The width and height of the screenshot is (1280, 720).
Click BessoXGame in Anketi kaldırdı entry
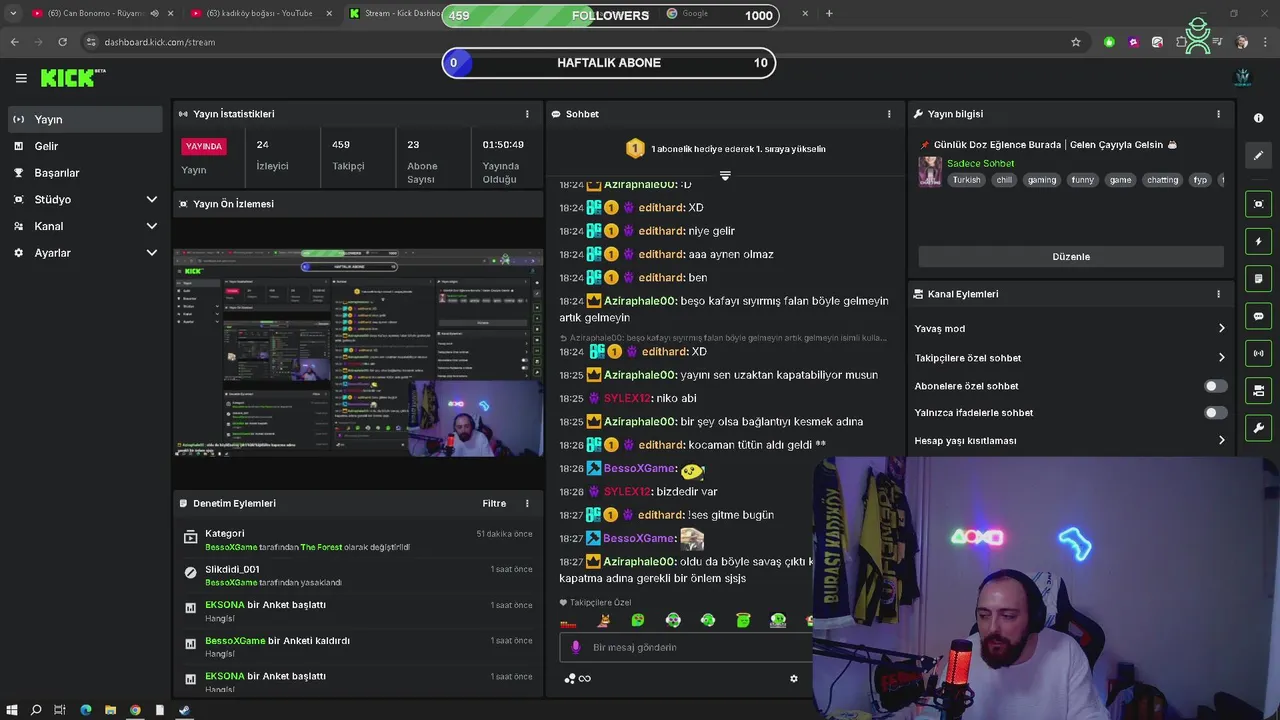click(x=235, y=641)
